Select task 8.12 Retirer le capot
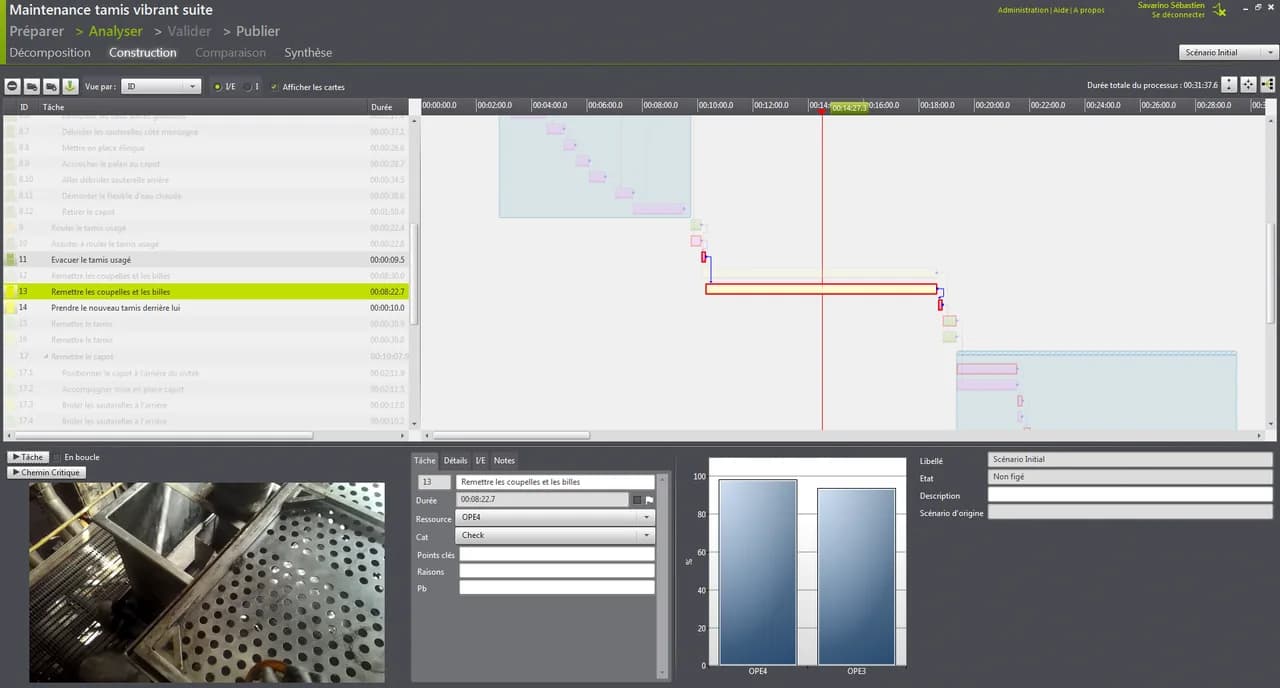Image resolution: width=1280 pixels, height=688 pixels. pyautogui.click(x=207, y=212)
